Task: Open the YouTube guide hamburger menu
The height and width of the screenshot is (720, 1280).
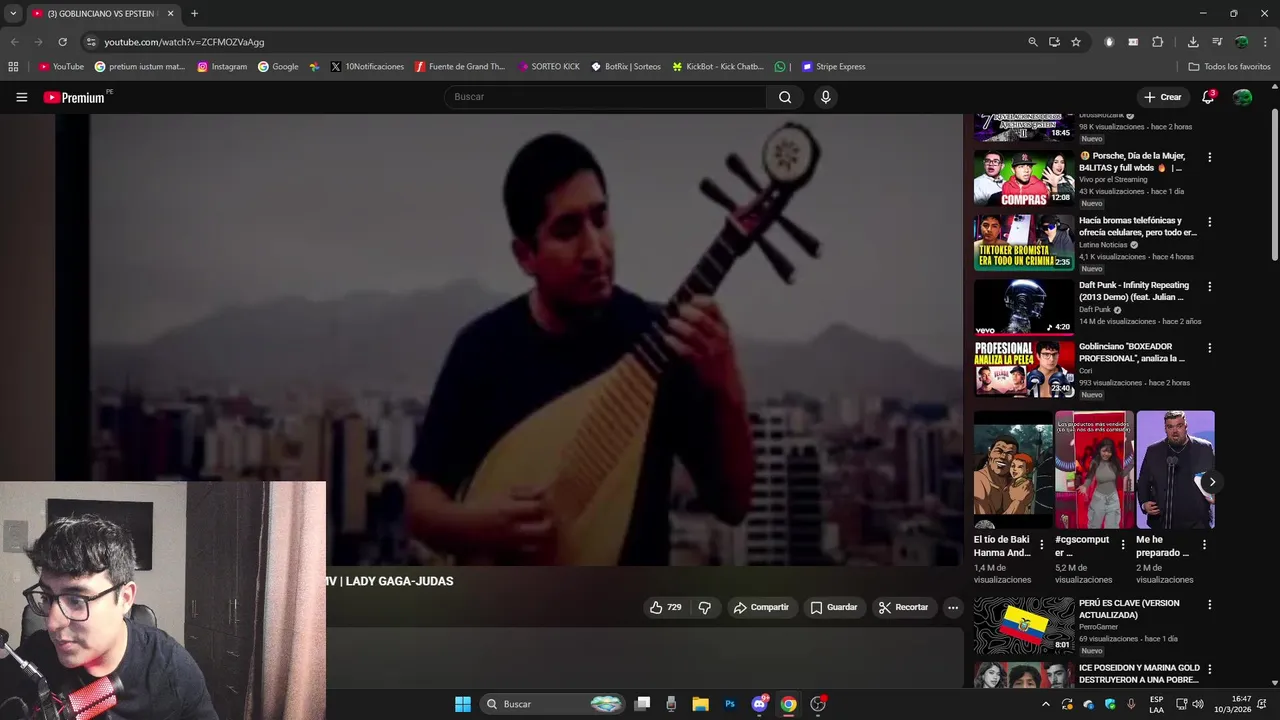Action: coord(21,97)
